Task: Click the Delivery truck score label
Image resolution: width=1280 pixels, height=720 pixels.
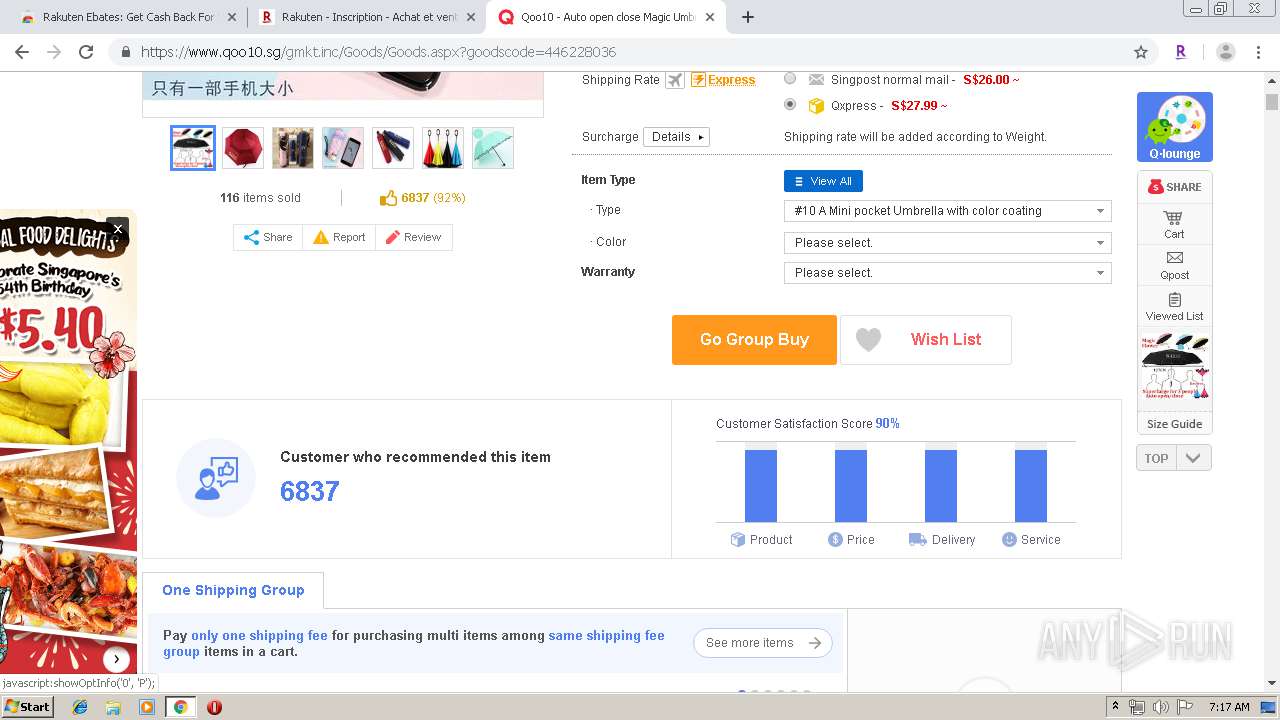Action: 941,539
